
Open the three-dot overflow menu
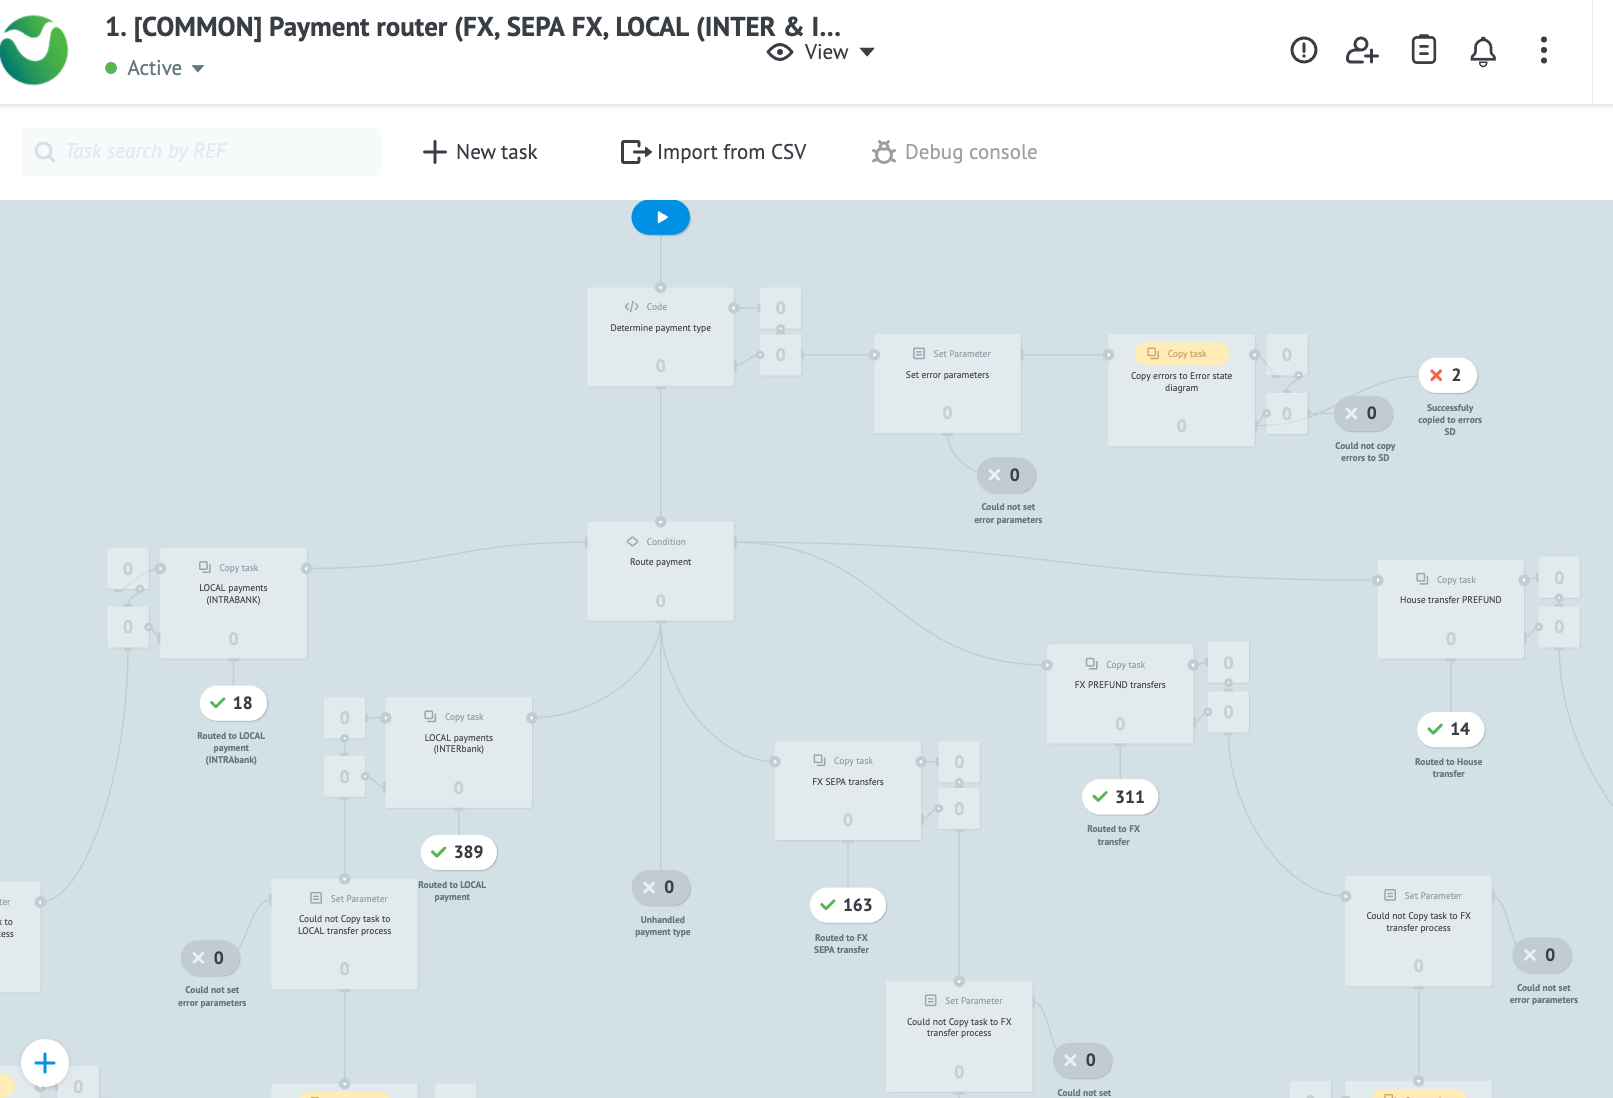[1543, 50]
